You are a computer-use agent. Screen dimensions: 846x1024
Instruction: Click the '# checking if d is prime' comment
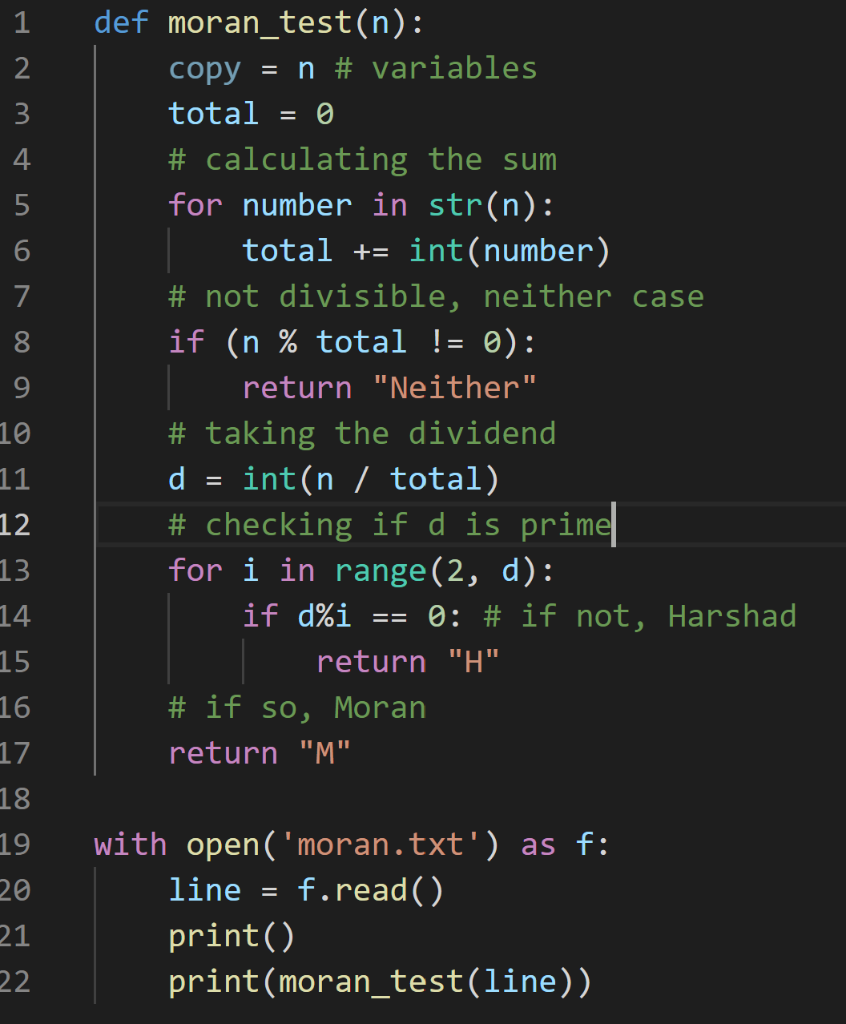point(390,526)
